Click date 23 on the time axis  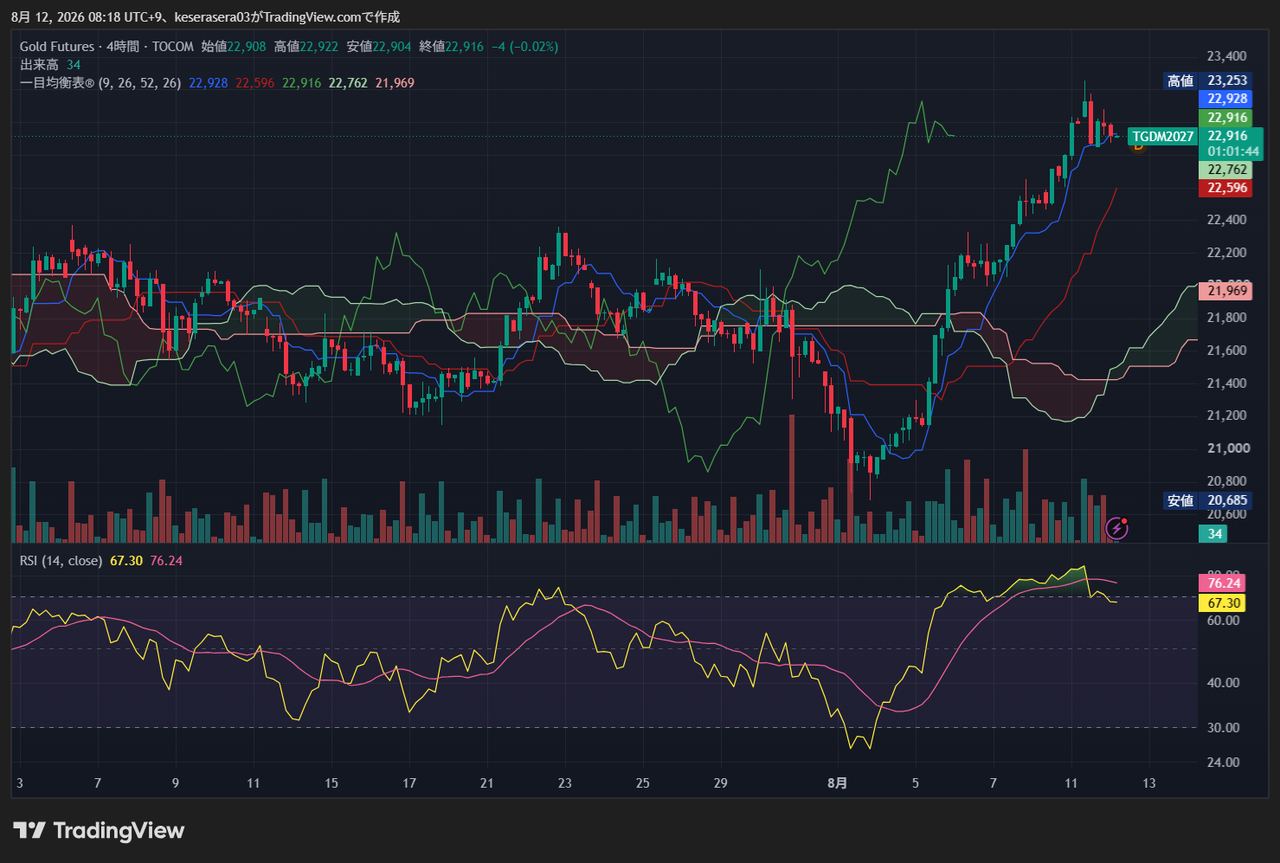point(565,783)
